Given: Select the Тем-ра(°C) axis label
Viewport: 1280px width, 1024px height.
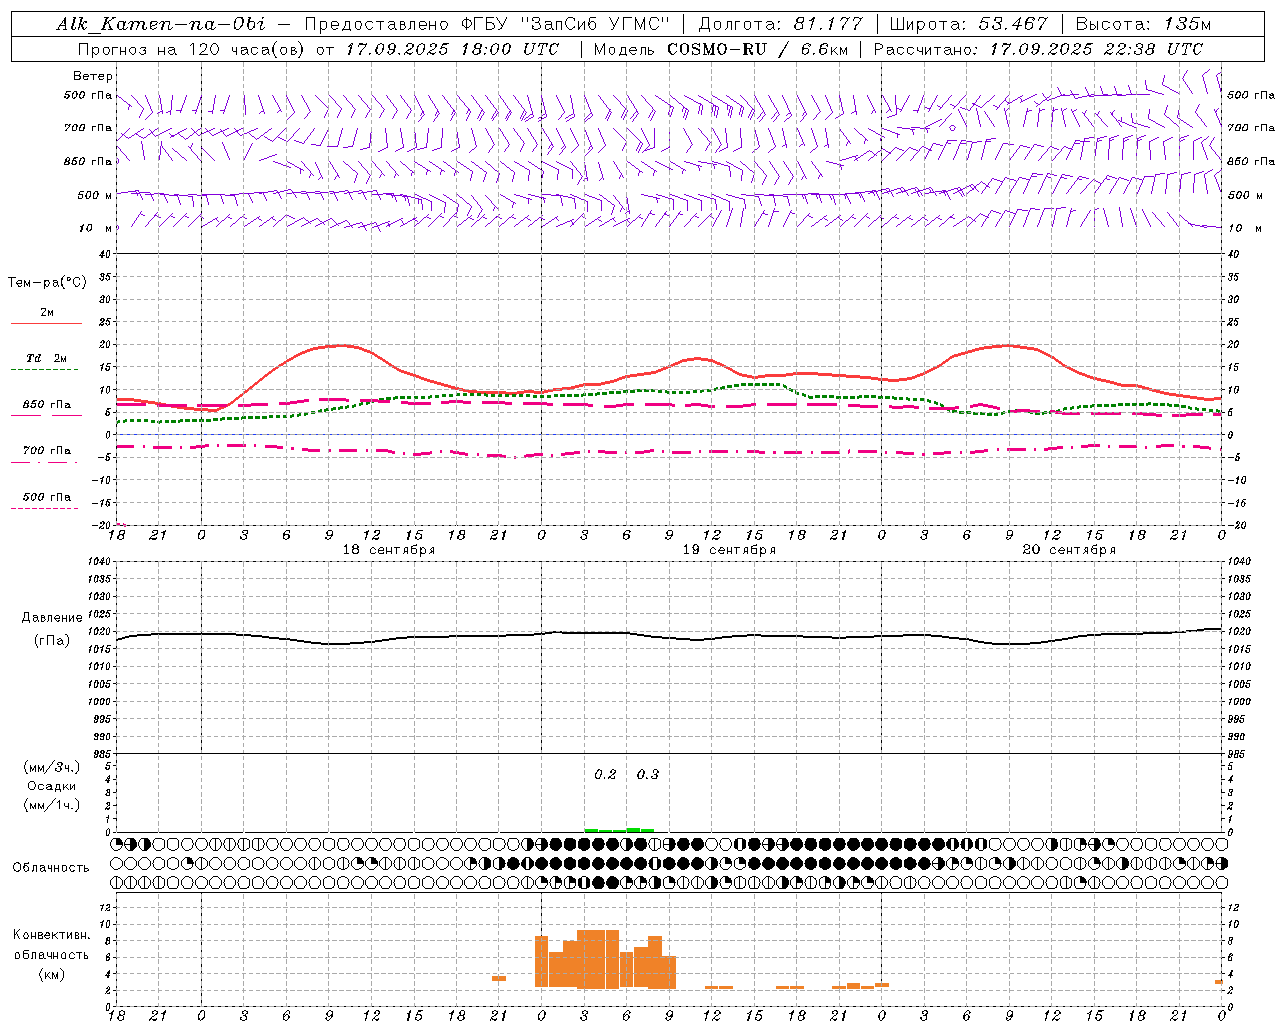Looking at the screenshot, I should (47, 283).
